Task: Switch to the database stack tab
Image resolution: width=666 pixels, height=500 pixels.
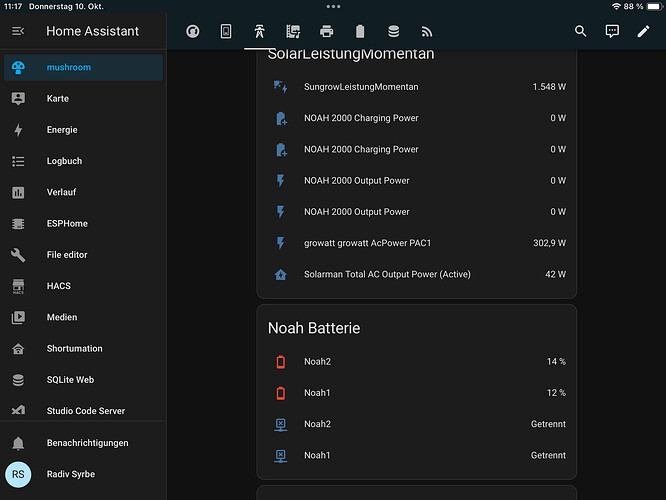Action: (393, 31)
